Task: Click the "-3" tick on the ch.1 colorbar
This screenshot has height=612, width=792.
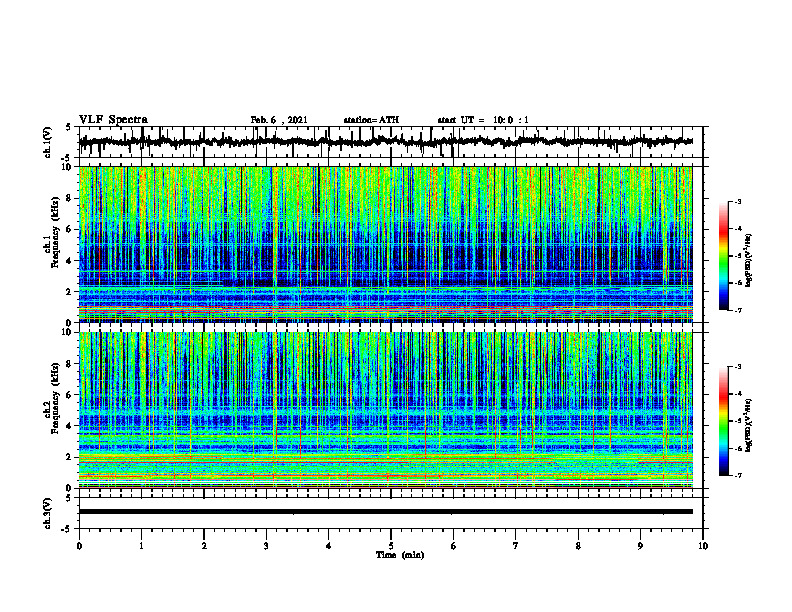Action: 738,202
